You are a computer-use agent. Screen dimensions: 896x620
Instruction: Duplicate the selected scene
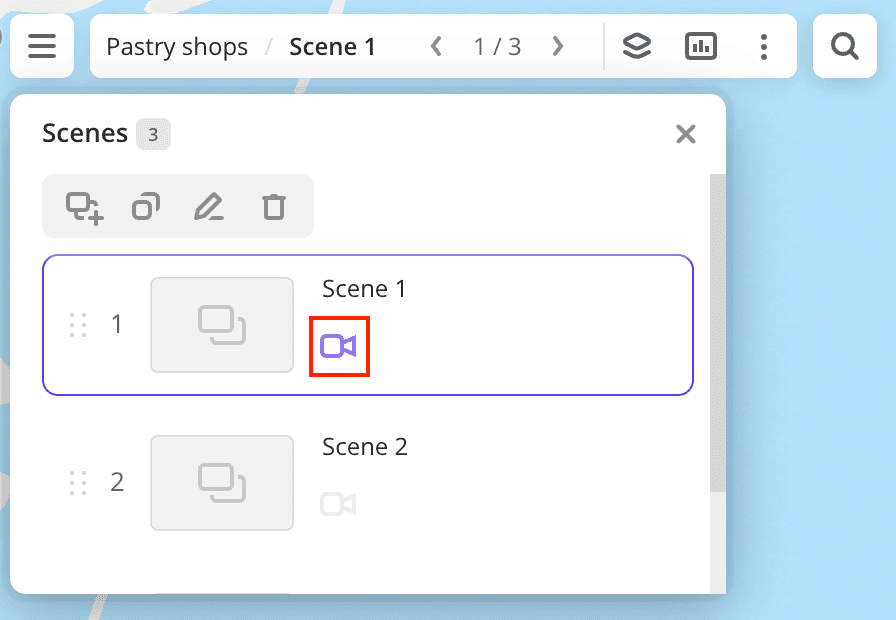146,207
